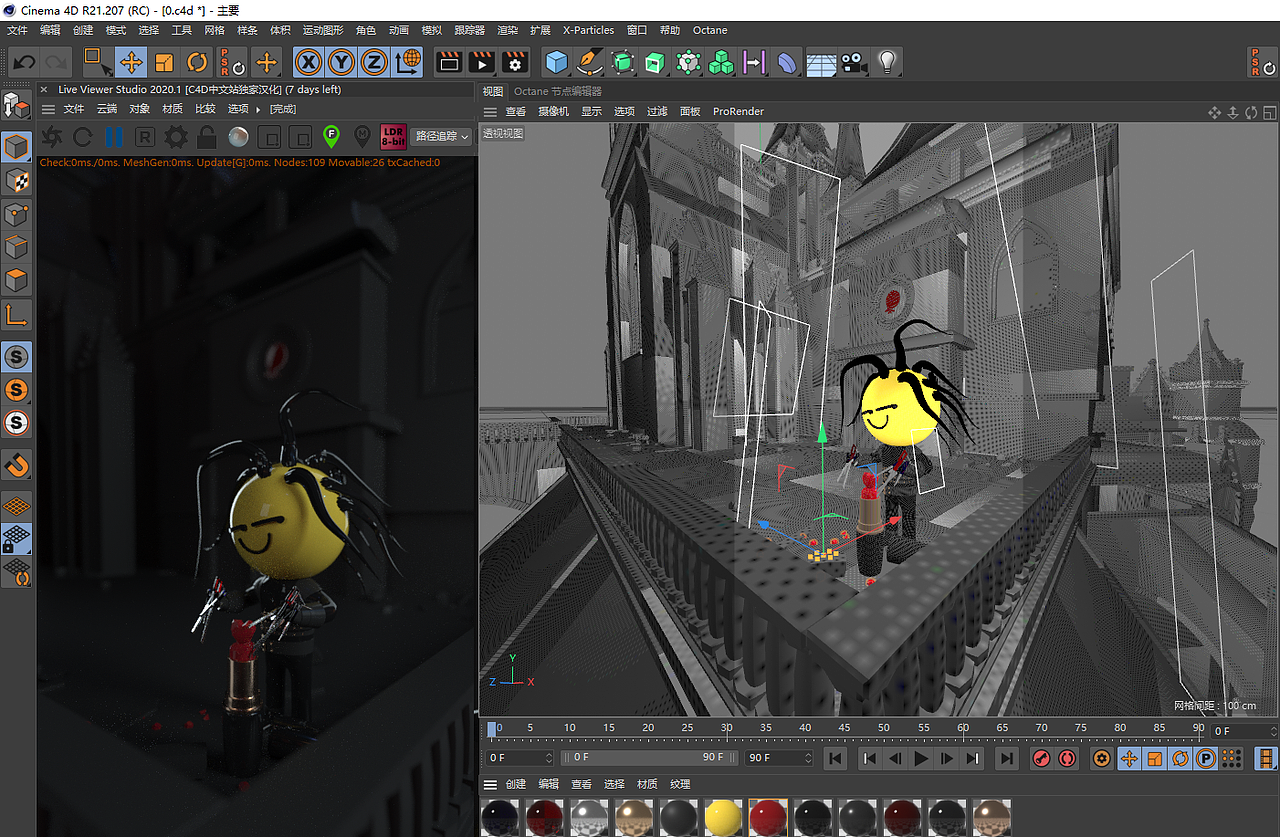Click the preview range bar 0 F–90 F
The image size is (1280, 837).
649,758
